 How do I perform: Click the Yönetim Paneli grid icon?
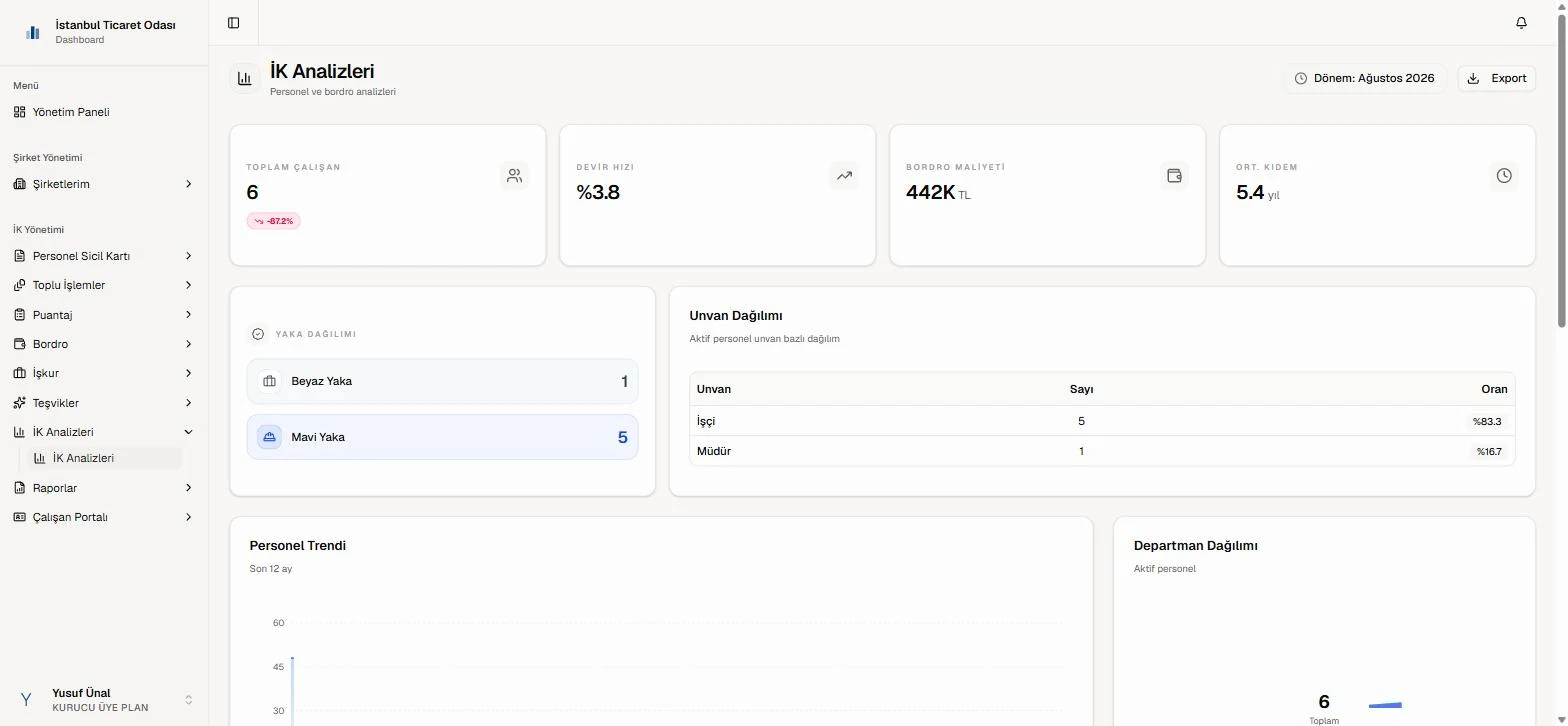[x=19, y=112]
